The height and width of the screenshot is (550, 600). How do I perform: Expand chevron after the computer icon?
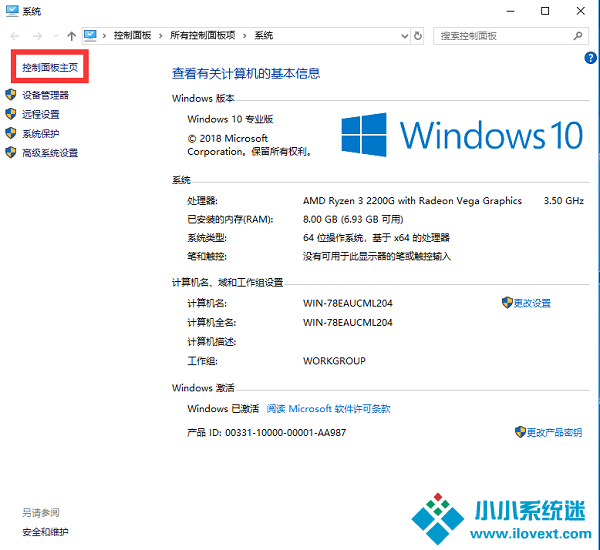point(104,36)
